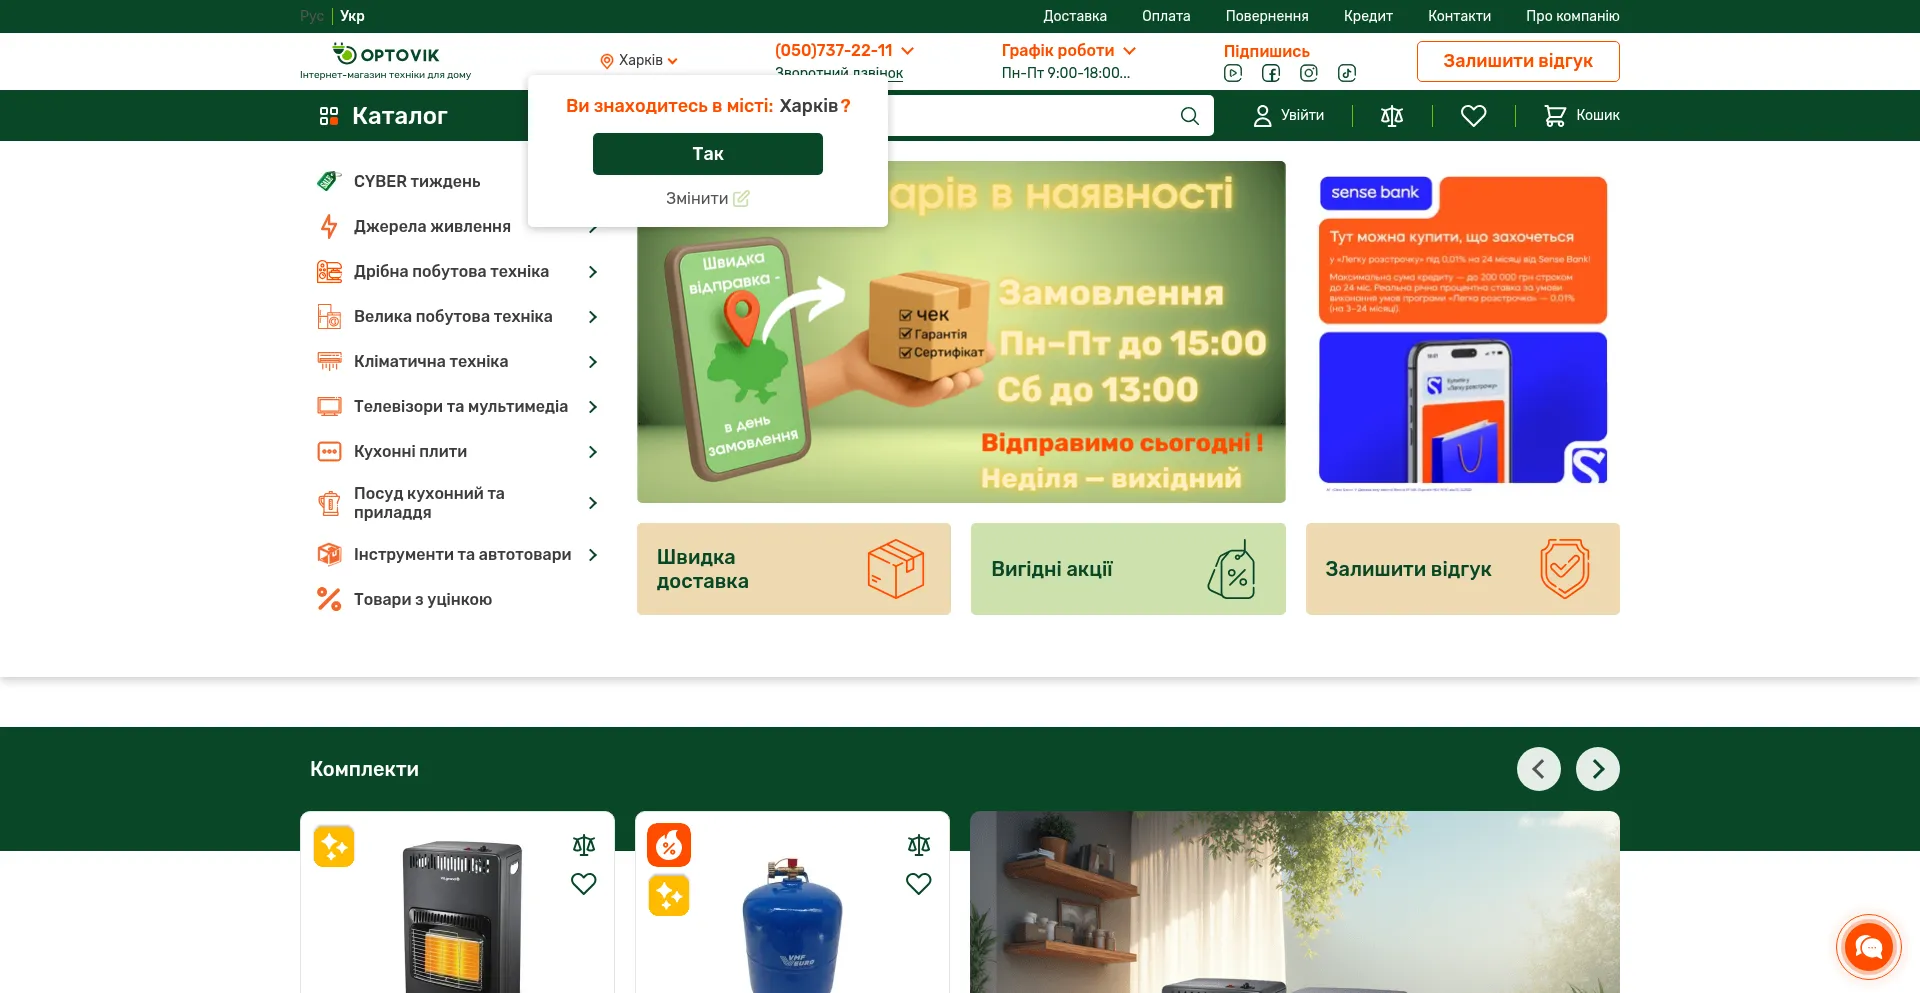Open the chat widget icon at bottom right

(x=1869, y=947)
